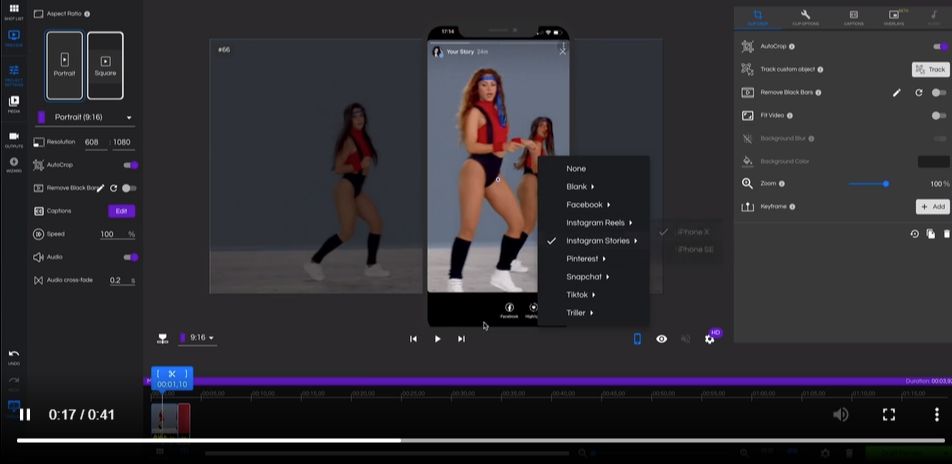952x464 pixels.
Task: Toggle the Fit Video switch
Action: [x=939, y=115]
